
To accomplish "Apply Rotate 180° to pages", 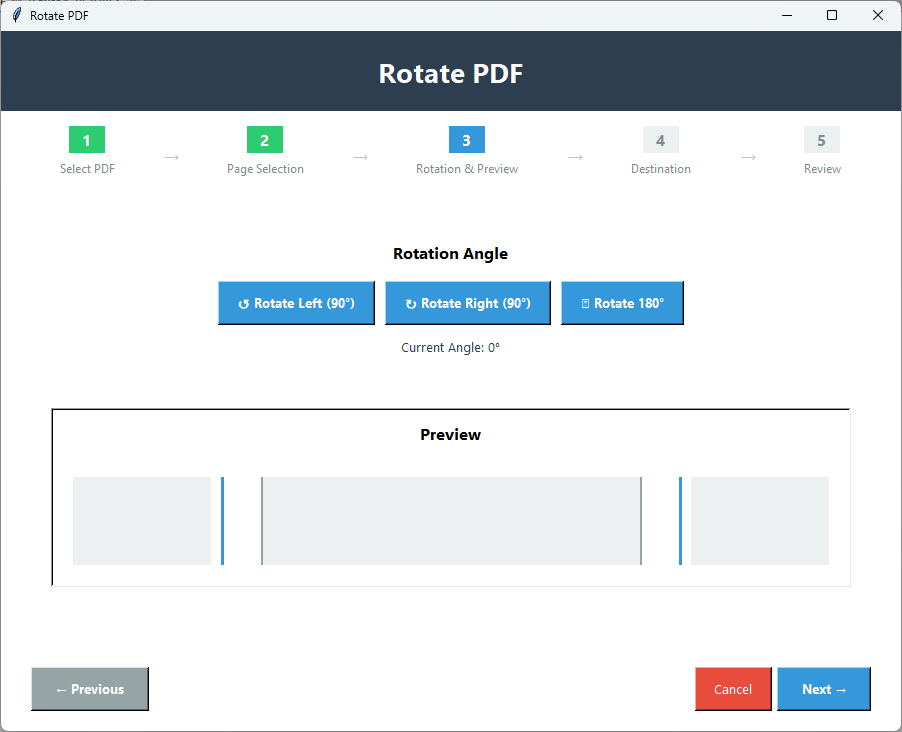I will point(622,302).
